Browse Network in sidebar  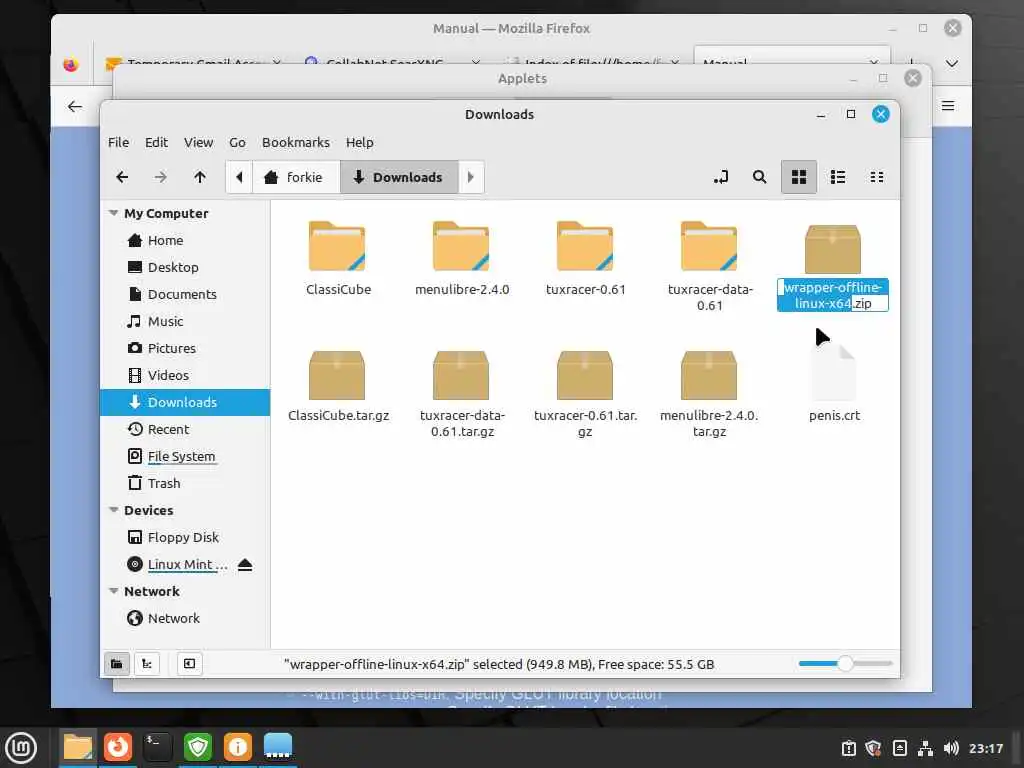(x=185, y=618)
